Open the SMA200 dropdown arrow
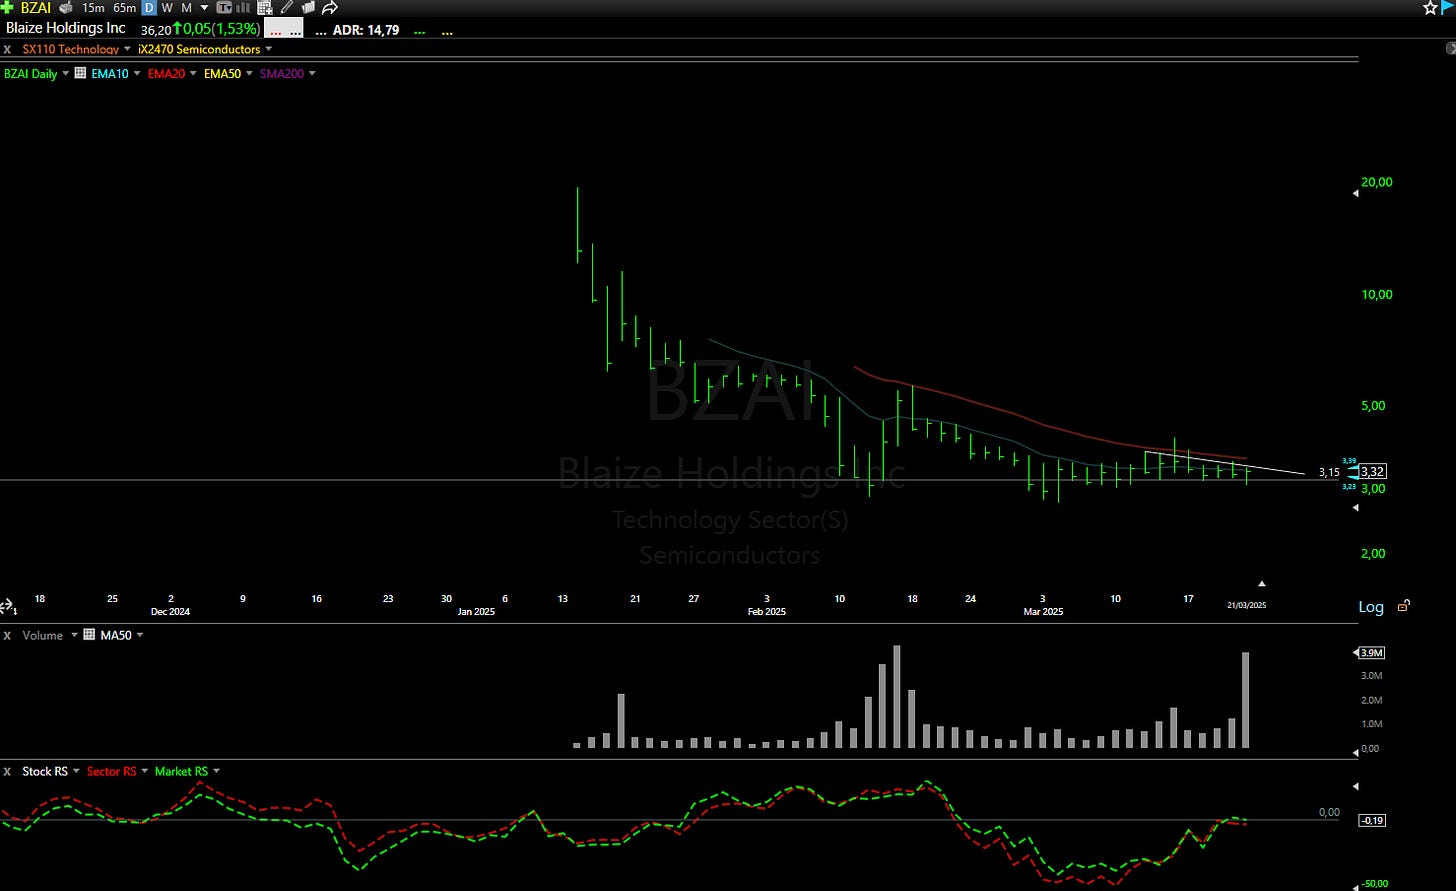The width and height of the screenshot is (1456, 891). coord(312,73)
